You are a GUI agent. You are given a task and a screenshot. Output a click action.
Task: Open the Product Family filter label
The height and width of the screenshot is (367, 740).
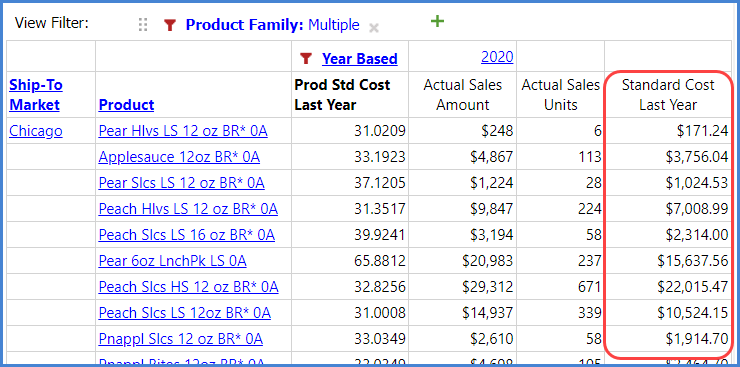(244, 25)
